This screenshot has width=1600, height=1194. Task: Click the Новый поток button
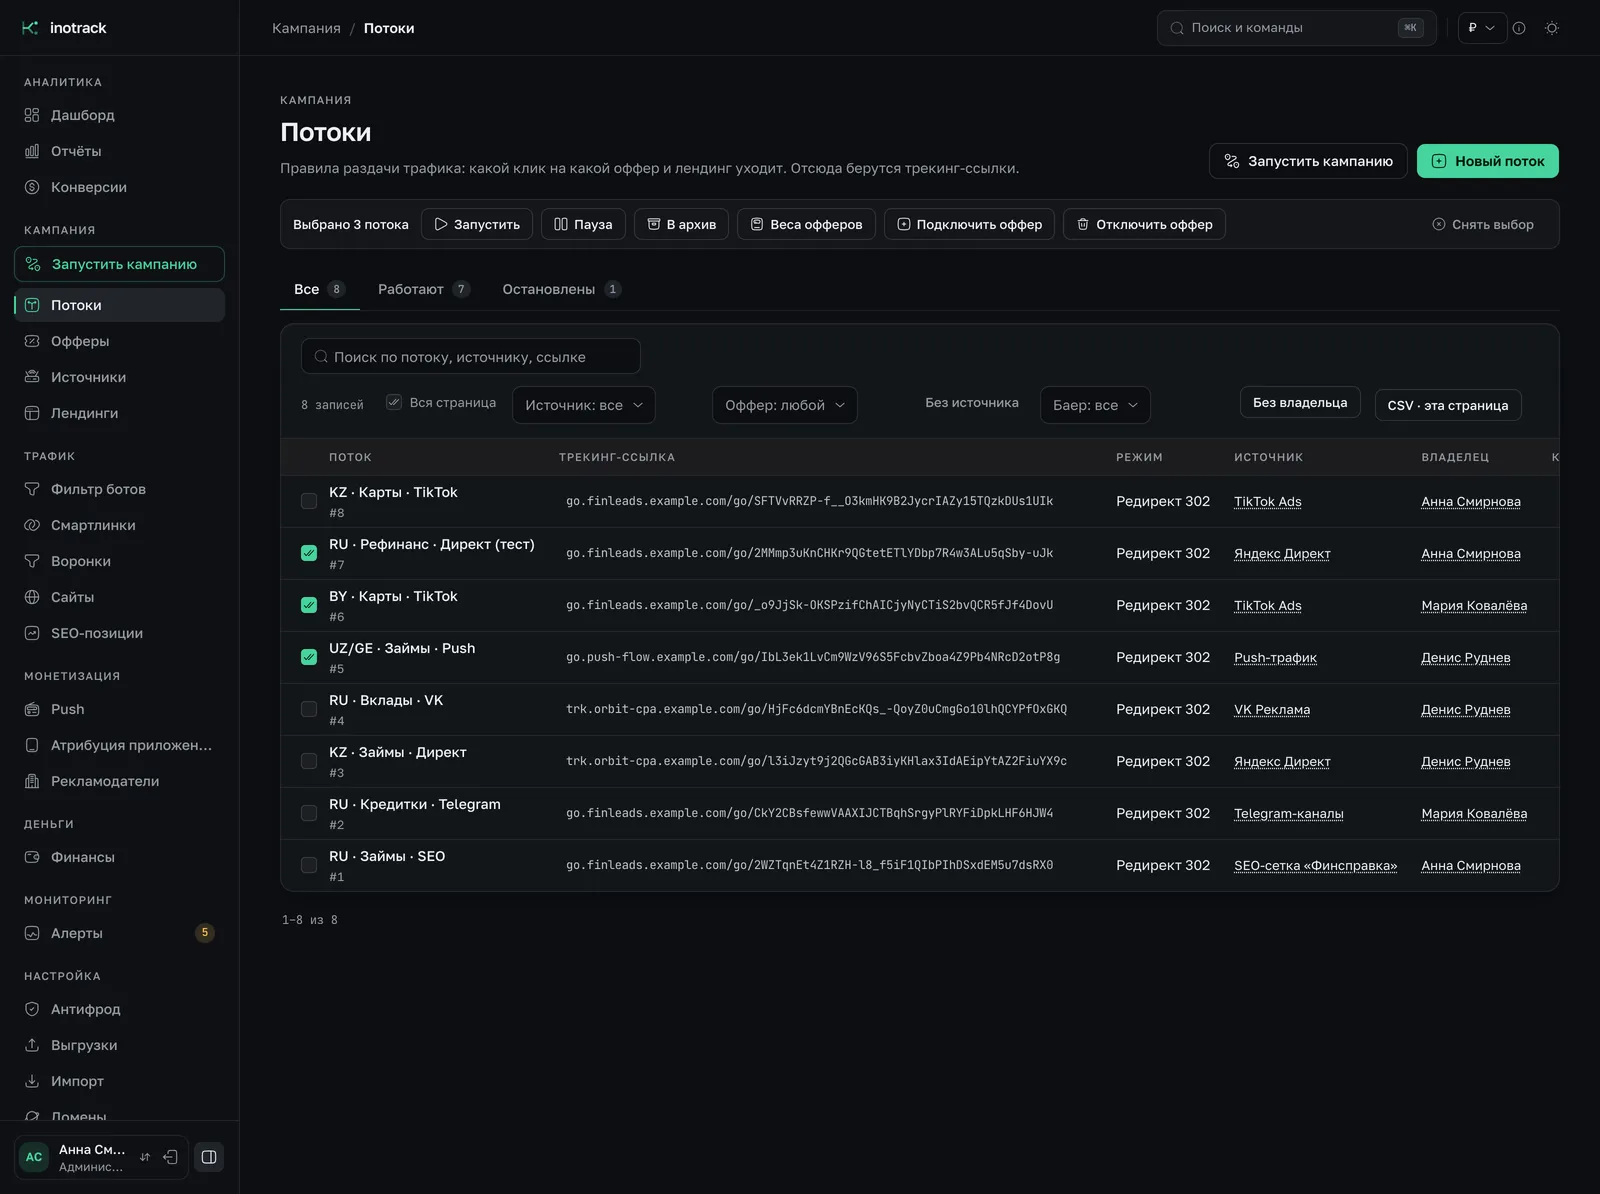point(1488,161)
